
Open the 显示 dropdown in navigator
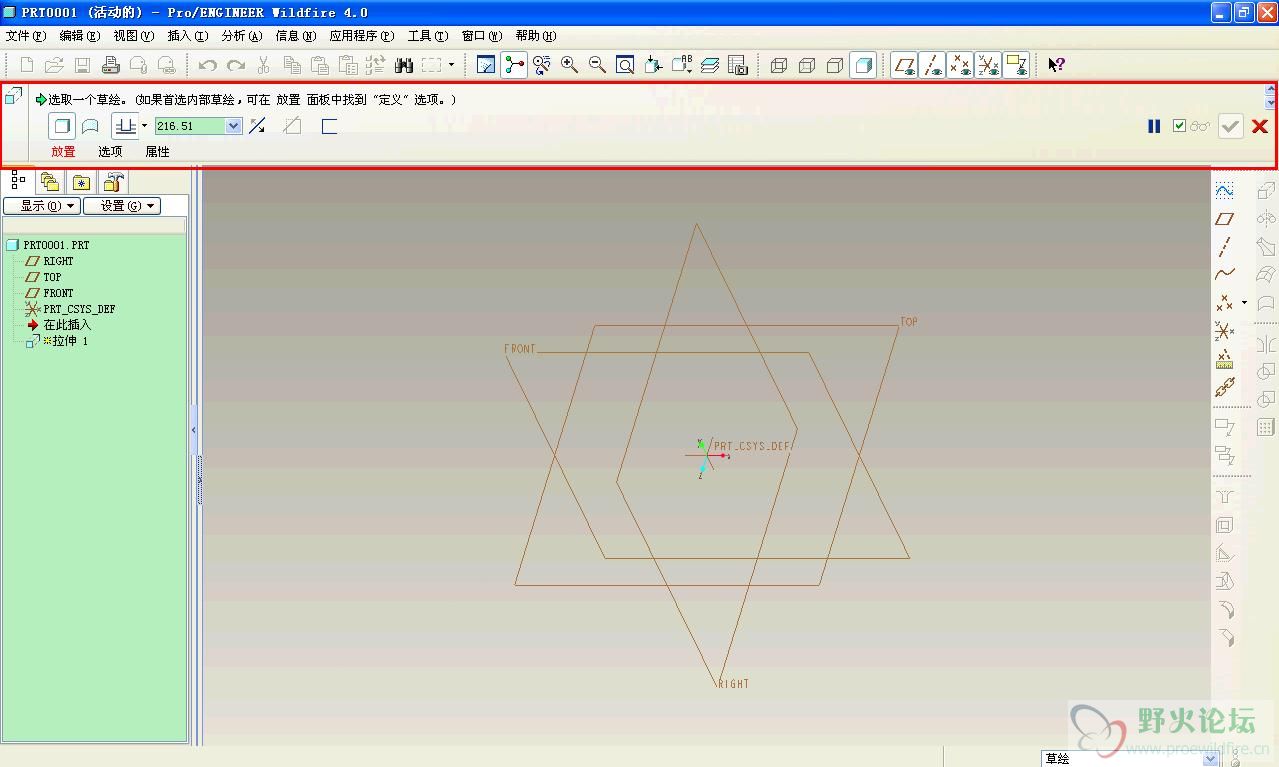click(x=42, y=206)
